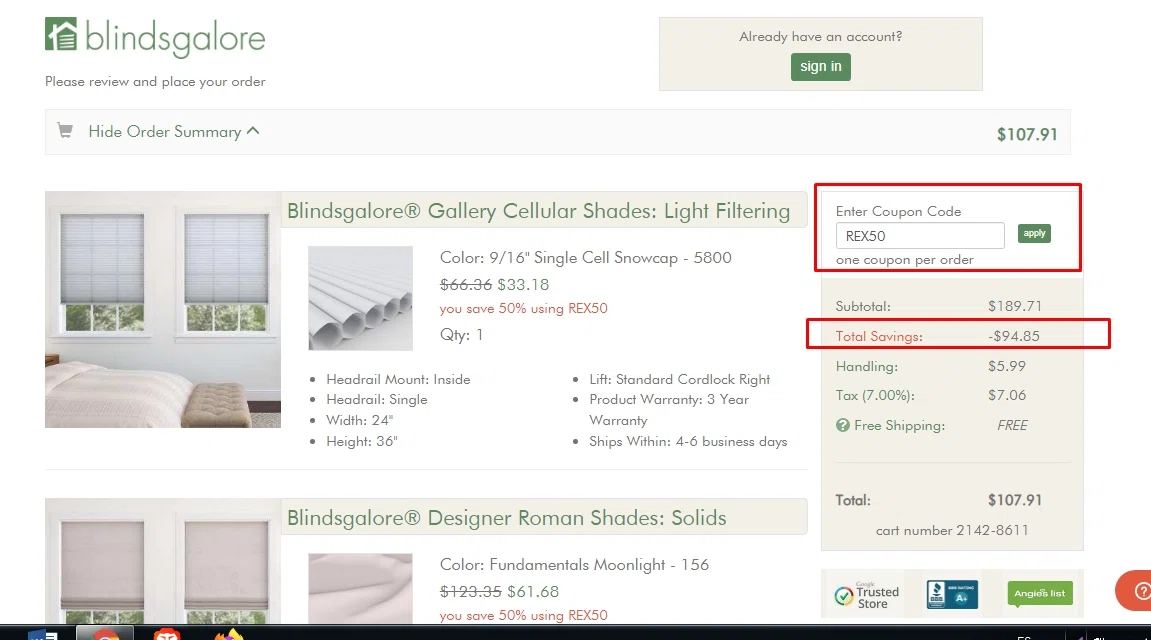1151x640 pixels.
Task: Collapse the order summary with the chevron arrow
Action: (x=253, y=131)
